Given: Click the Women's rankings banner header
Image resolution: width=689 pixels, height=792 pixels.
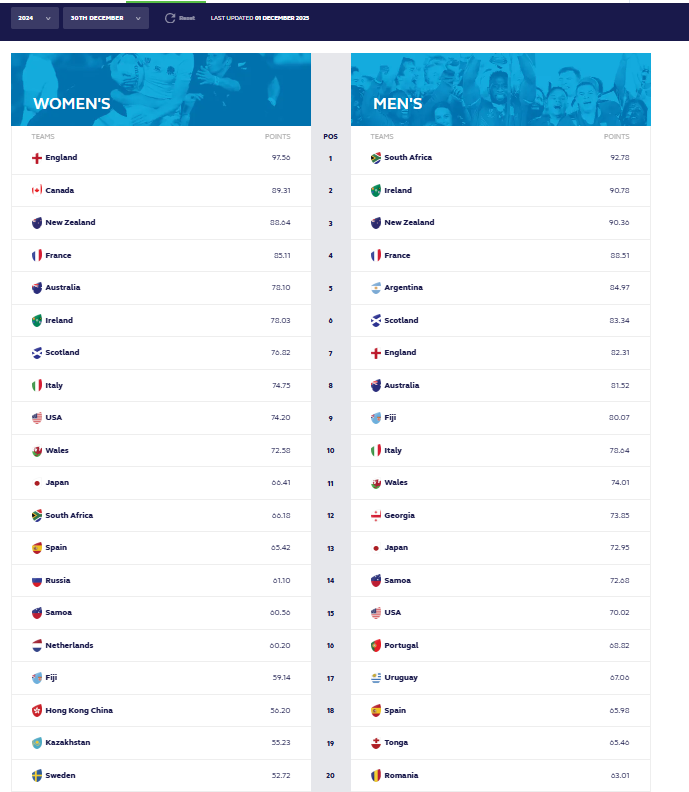Looking at the screenshot, I should [161, 90].
